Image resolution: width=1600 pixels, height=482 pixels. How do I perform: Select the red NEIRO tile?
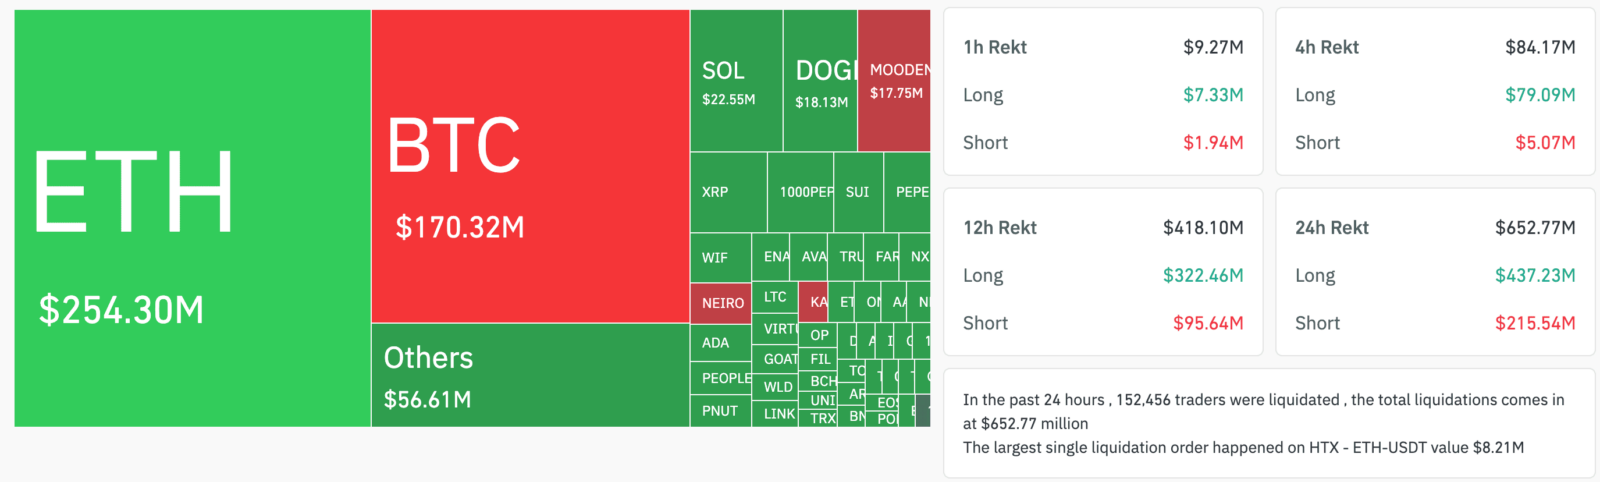(721, 304)
